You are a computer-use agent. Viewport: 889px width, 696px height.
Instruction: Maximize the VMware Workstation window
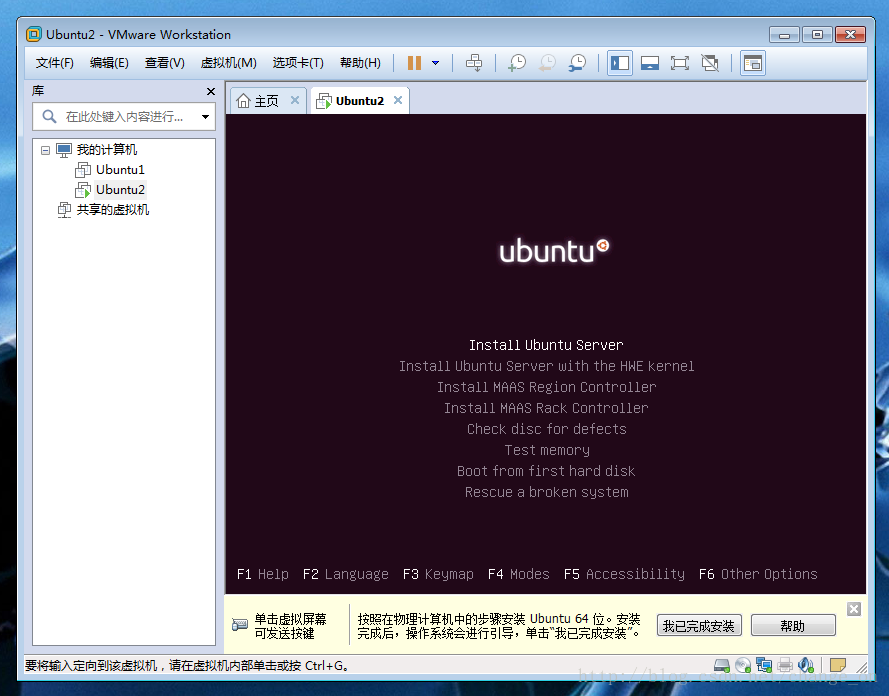coord(817,35)
